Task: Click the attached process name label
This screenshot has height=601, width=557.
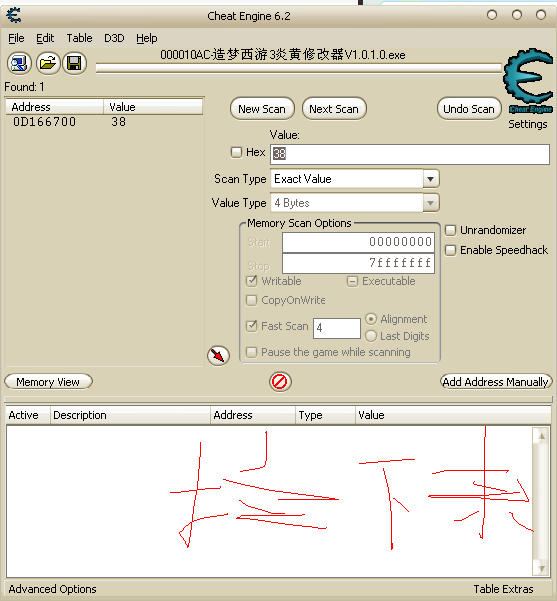Action: pyautogui.click(x=283, y=55)
